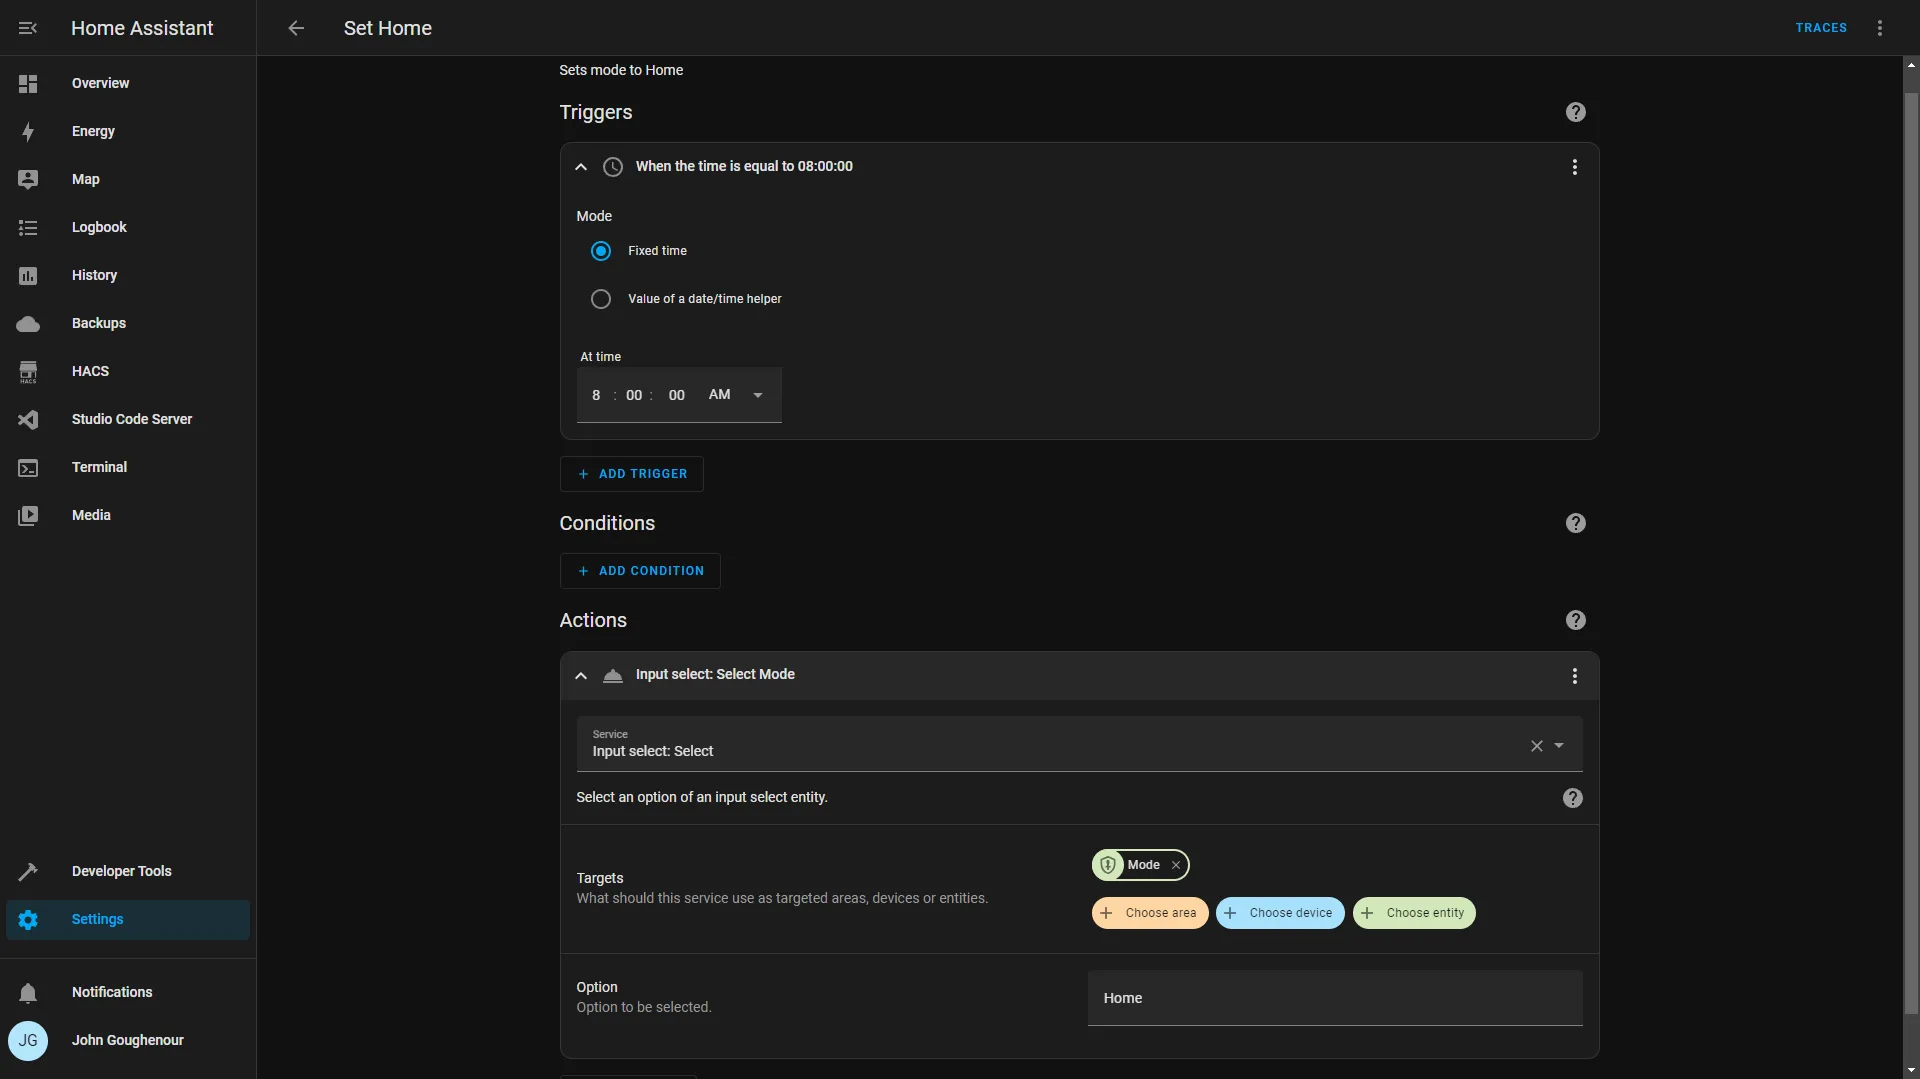Select the Fixed time radio option
1920x1079 pixels.
[x=601, y=251]
